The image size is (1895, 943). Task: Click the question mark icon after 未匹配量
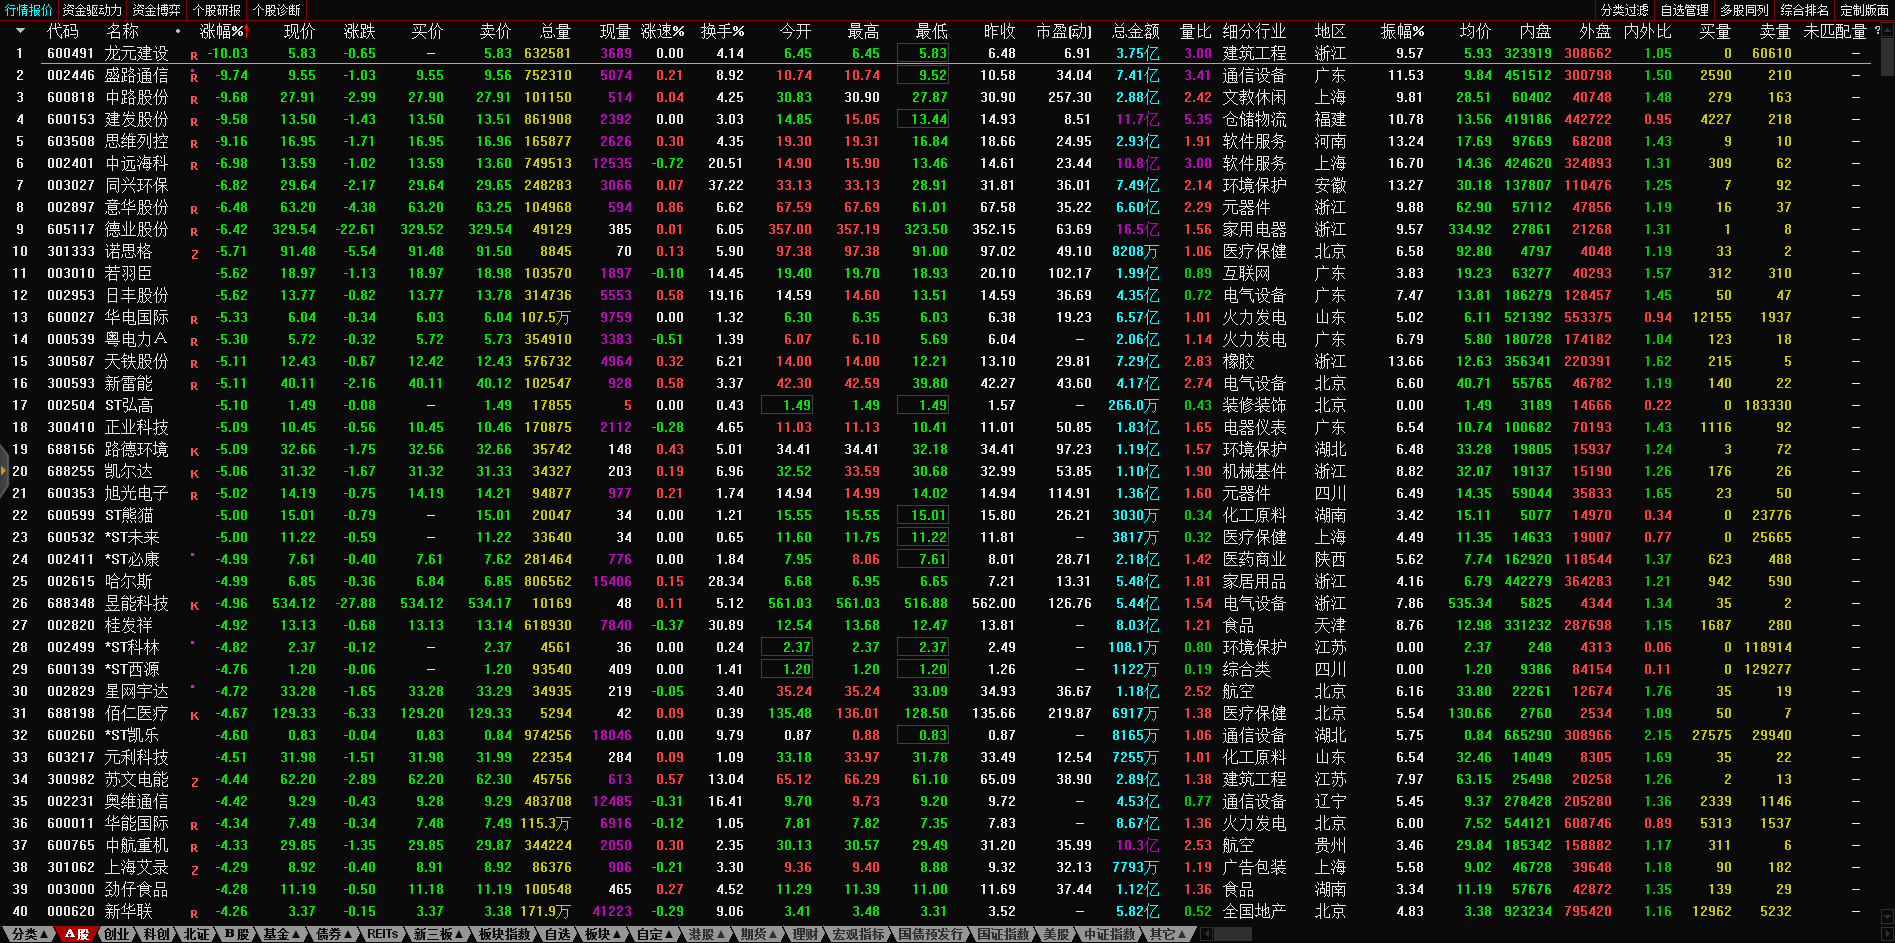[x=1876, y=31]
